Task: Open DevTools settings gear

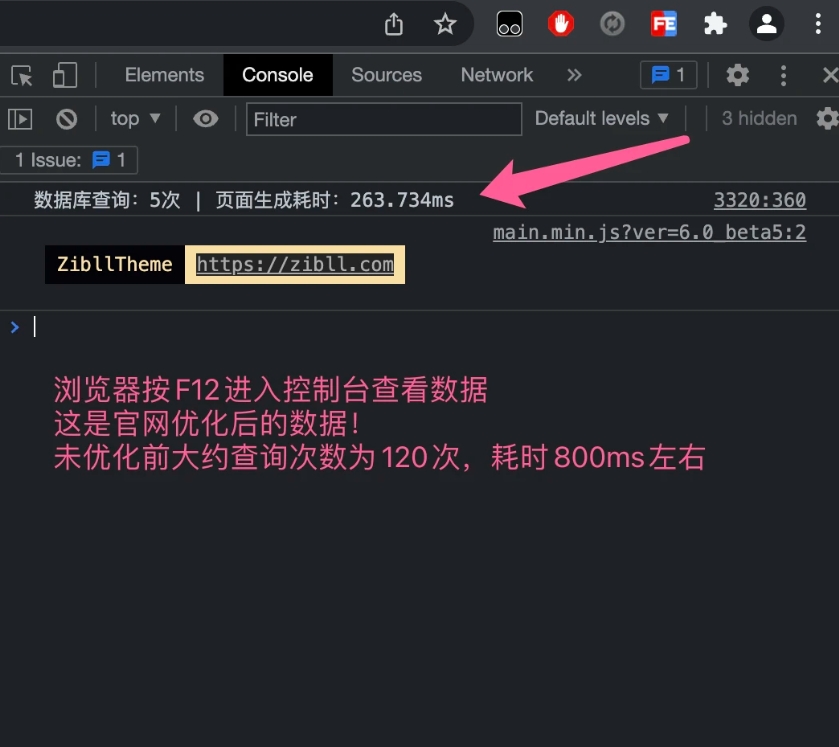Action: (737, 75)
